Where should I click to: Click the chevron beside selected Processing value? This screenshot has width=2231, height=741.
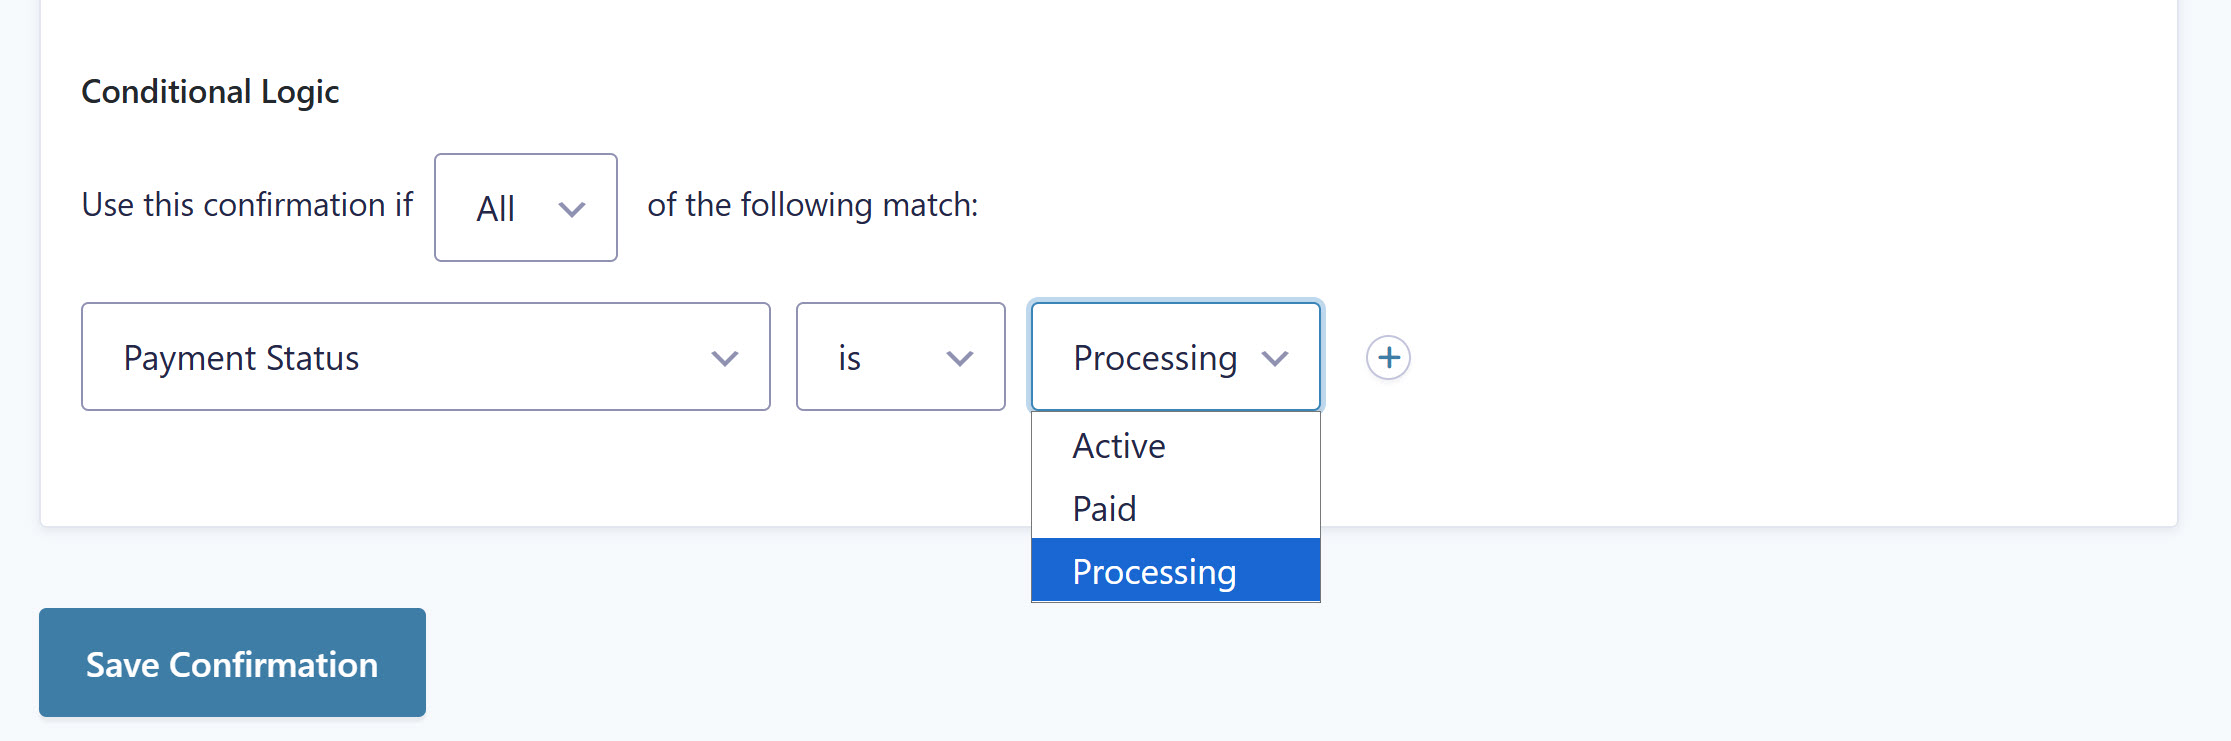1275,358
